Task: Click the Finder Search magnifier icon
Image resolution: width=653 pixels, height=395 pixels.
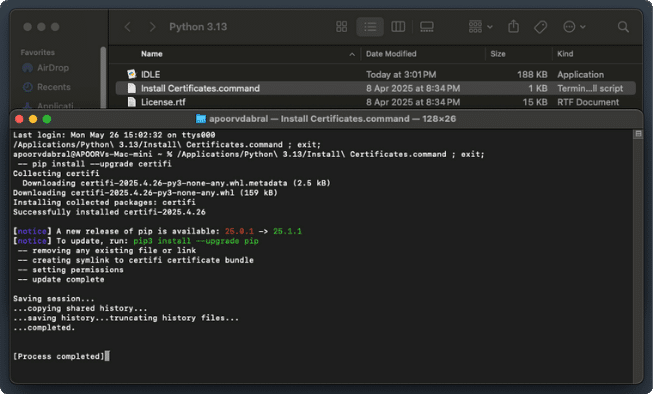Action: pyautogui.click(x=623, y=27)
